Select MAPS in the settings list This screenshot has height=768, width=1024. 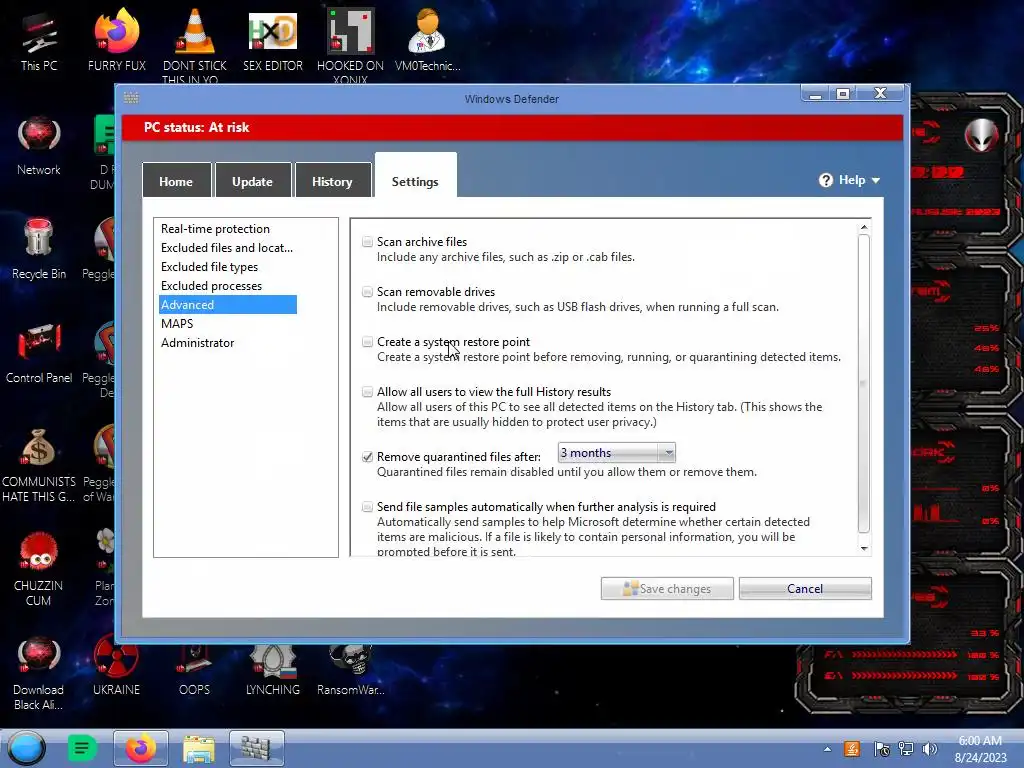coord(177,323)
